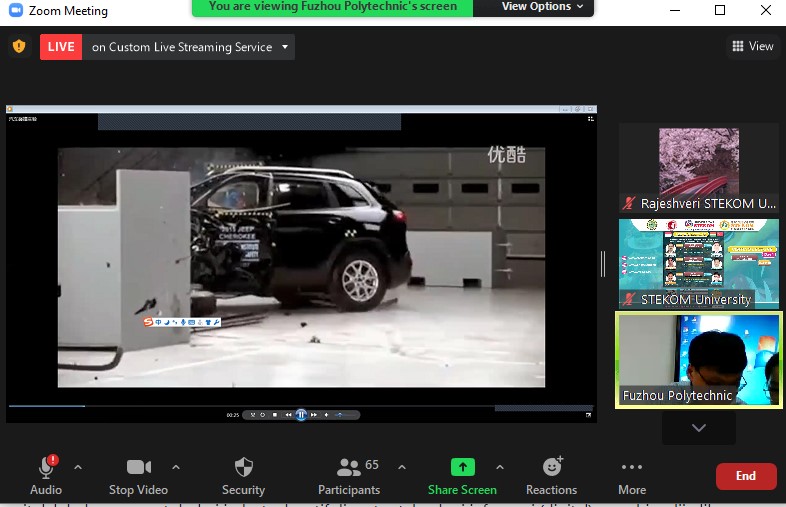Click the Participants label text
The image size is (786, 507).
(x=349, y=490)
